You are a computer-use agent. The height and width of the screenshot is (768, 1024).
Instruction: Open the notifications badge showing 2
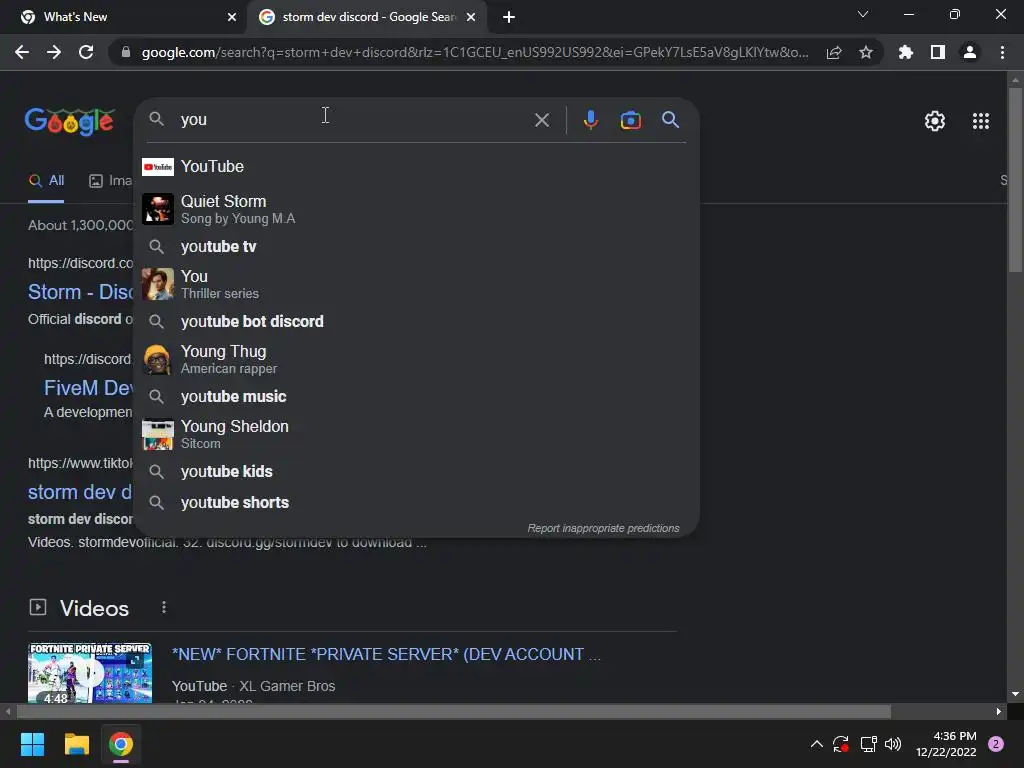click(995, 744)
